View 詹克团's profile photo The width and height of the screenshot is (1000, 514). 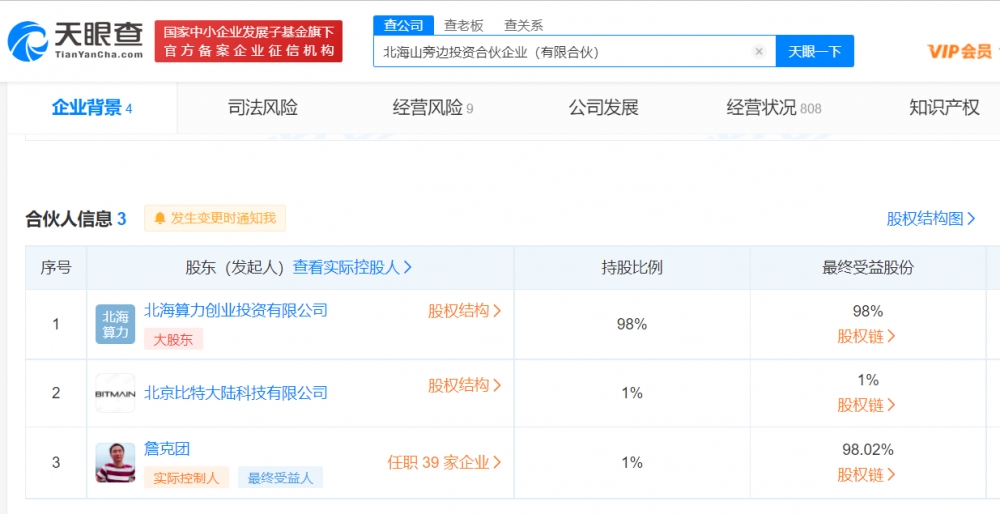click(115, 462)
